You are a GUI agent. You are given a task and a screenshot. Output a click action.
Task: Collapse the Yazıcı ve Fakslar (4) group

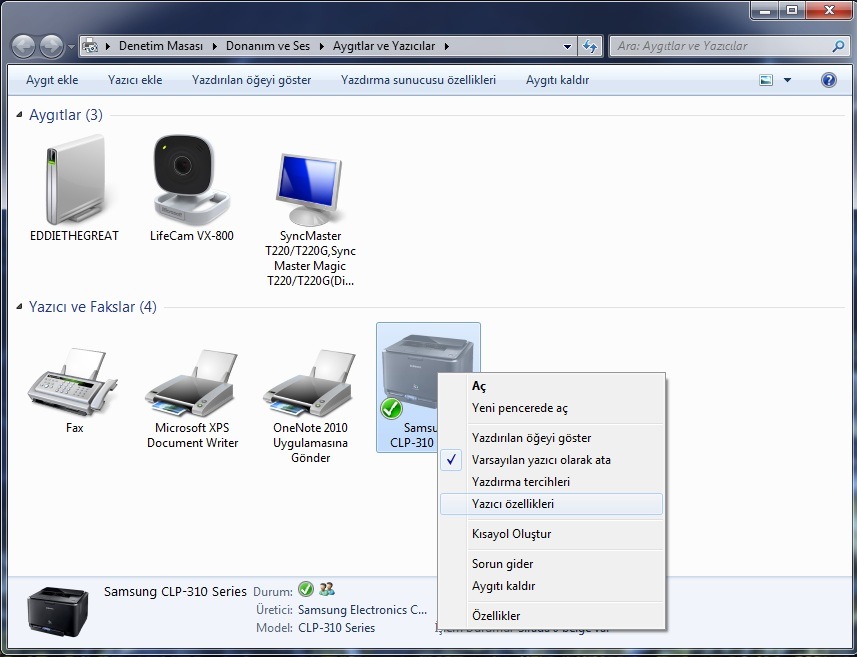[x=21, y=308]
